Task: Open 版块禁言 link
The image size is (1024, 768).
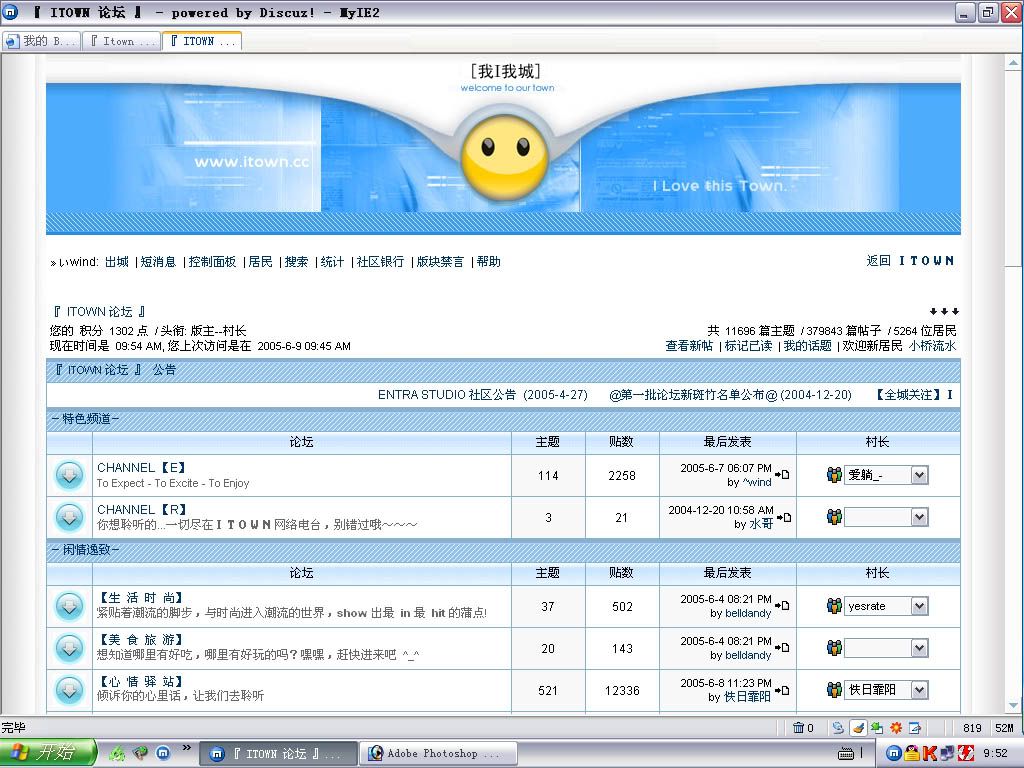Action: coord(440,262)
